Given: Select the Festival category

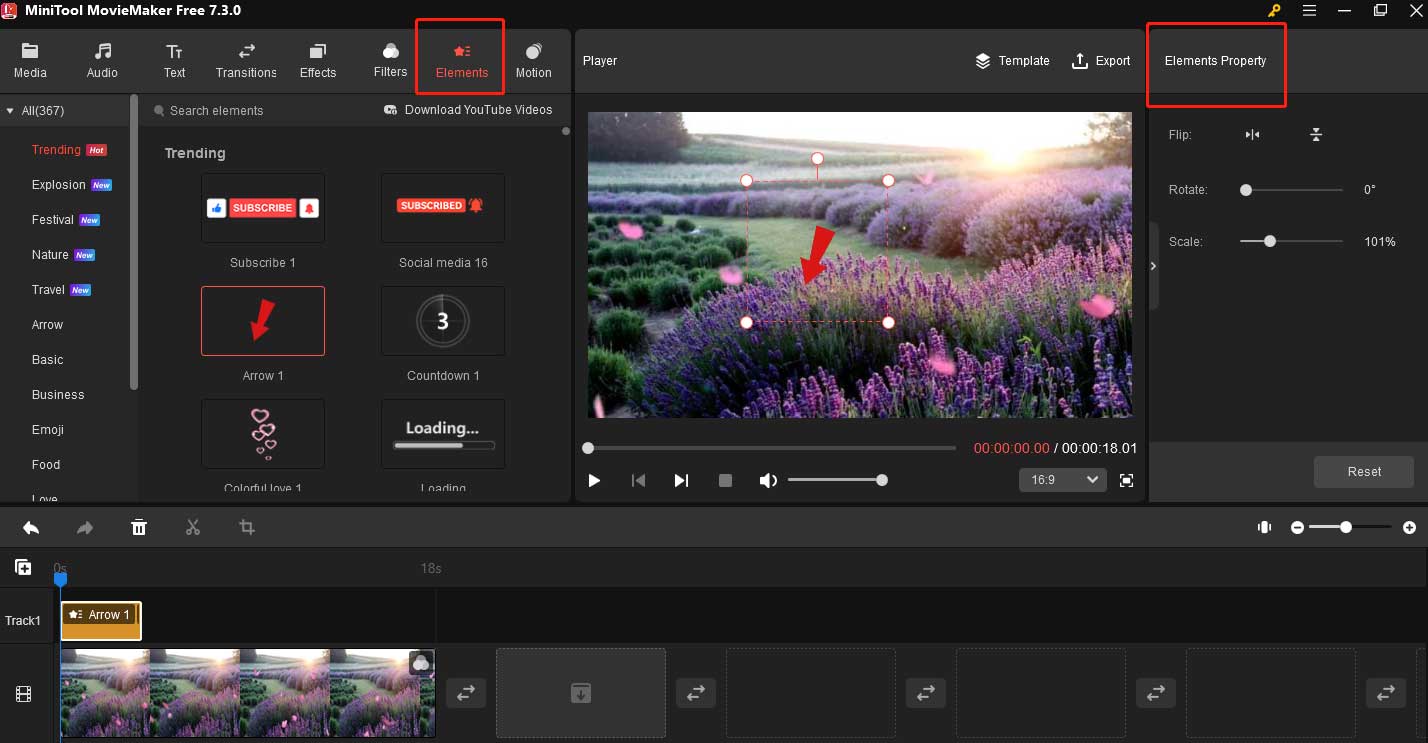Looking at the screenshot, I should (x=53, y=220).
